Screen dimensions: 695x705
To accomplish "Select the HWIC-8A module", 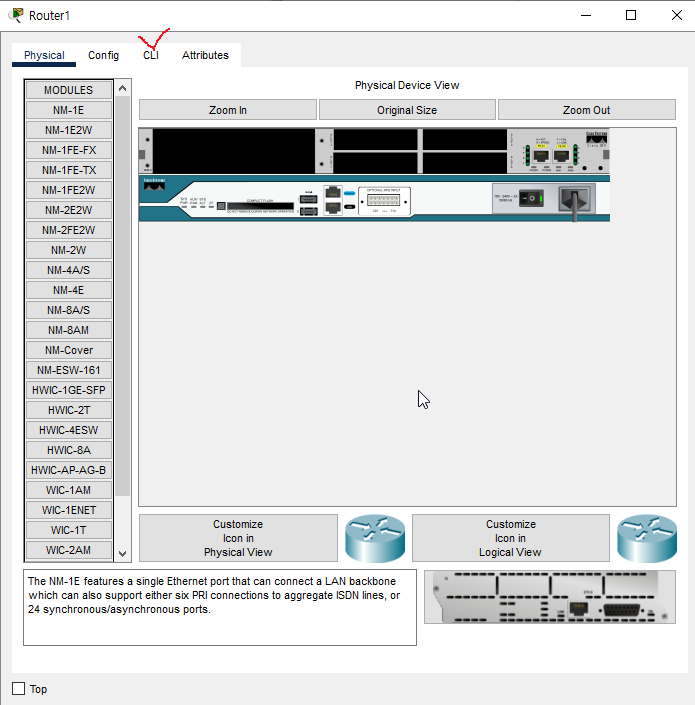I will 69,450.
